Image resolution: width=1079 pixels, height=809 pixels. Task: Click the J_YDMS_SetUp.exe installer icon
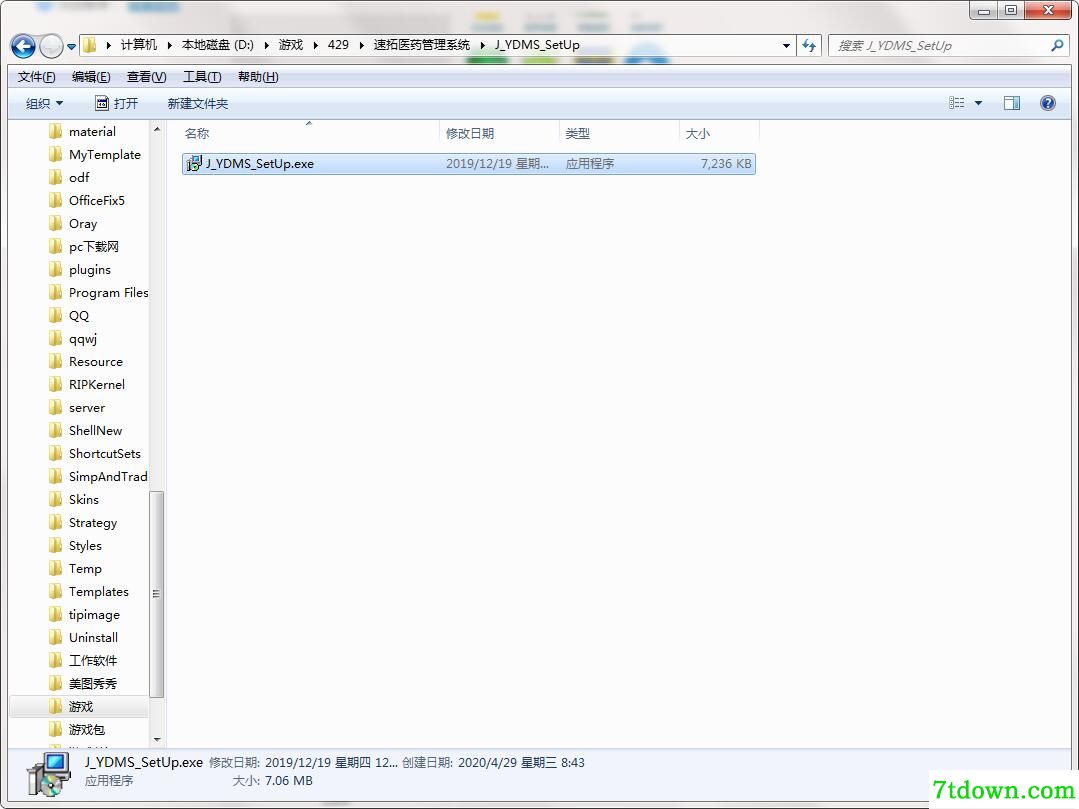click(x=194, y=164)
